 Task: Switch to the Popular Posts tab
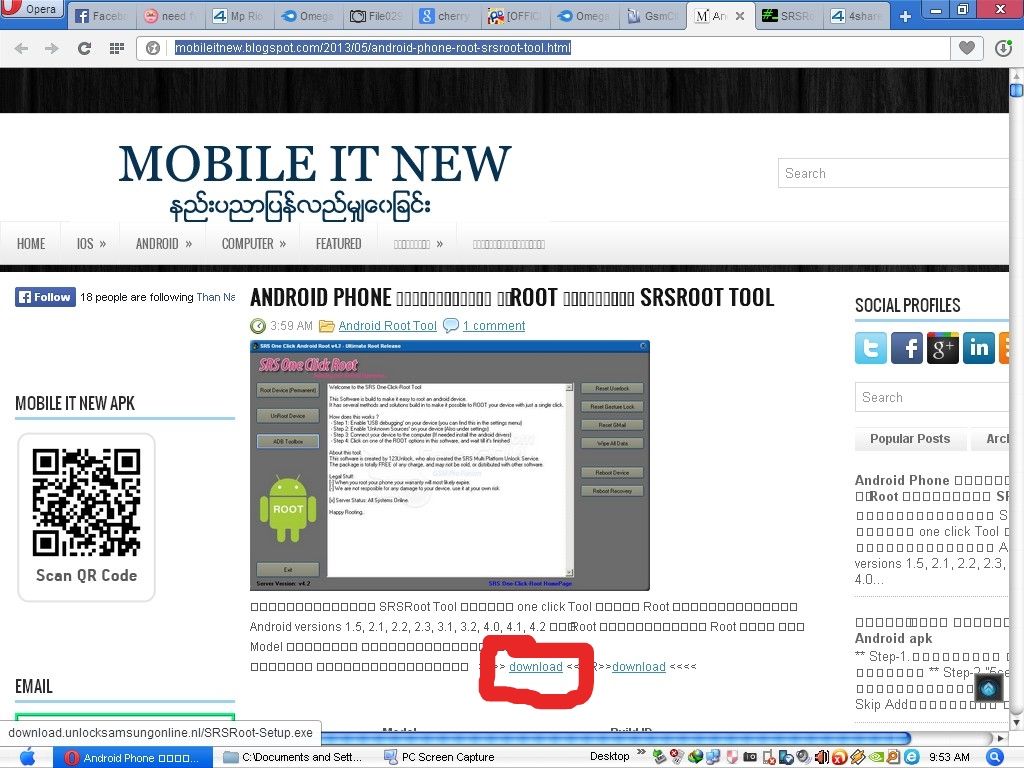910,439
